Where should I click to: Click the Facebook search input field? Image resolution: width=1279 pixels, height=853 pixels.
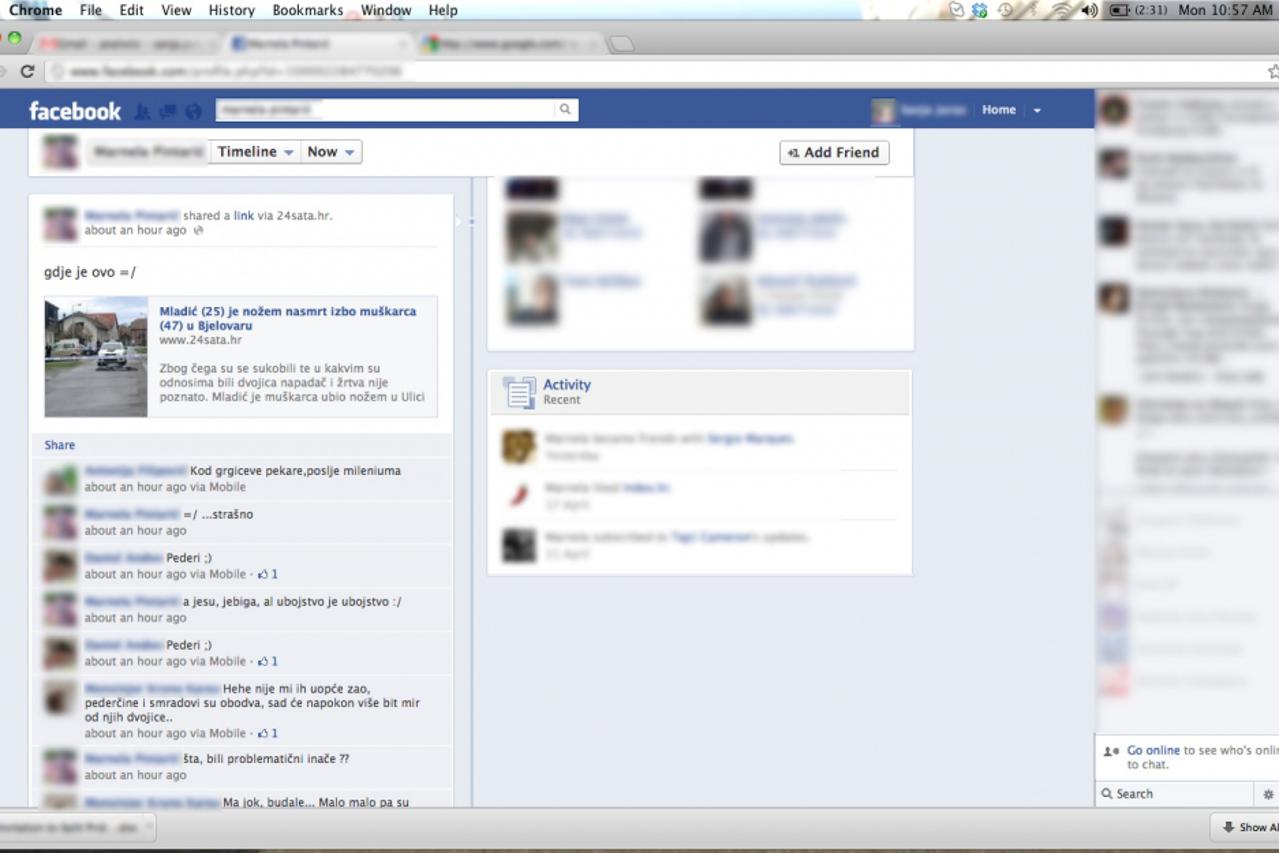[x=385, y=110]
